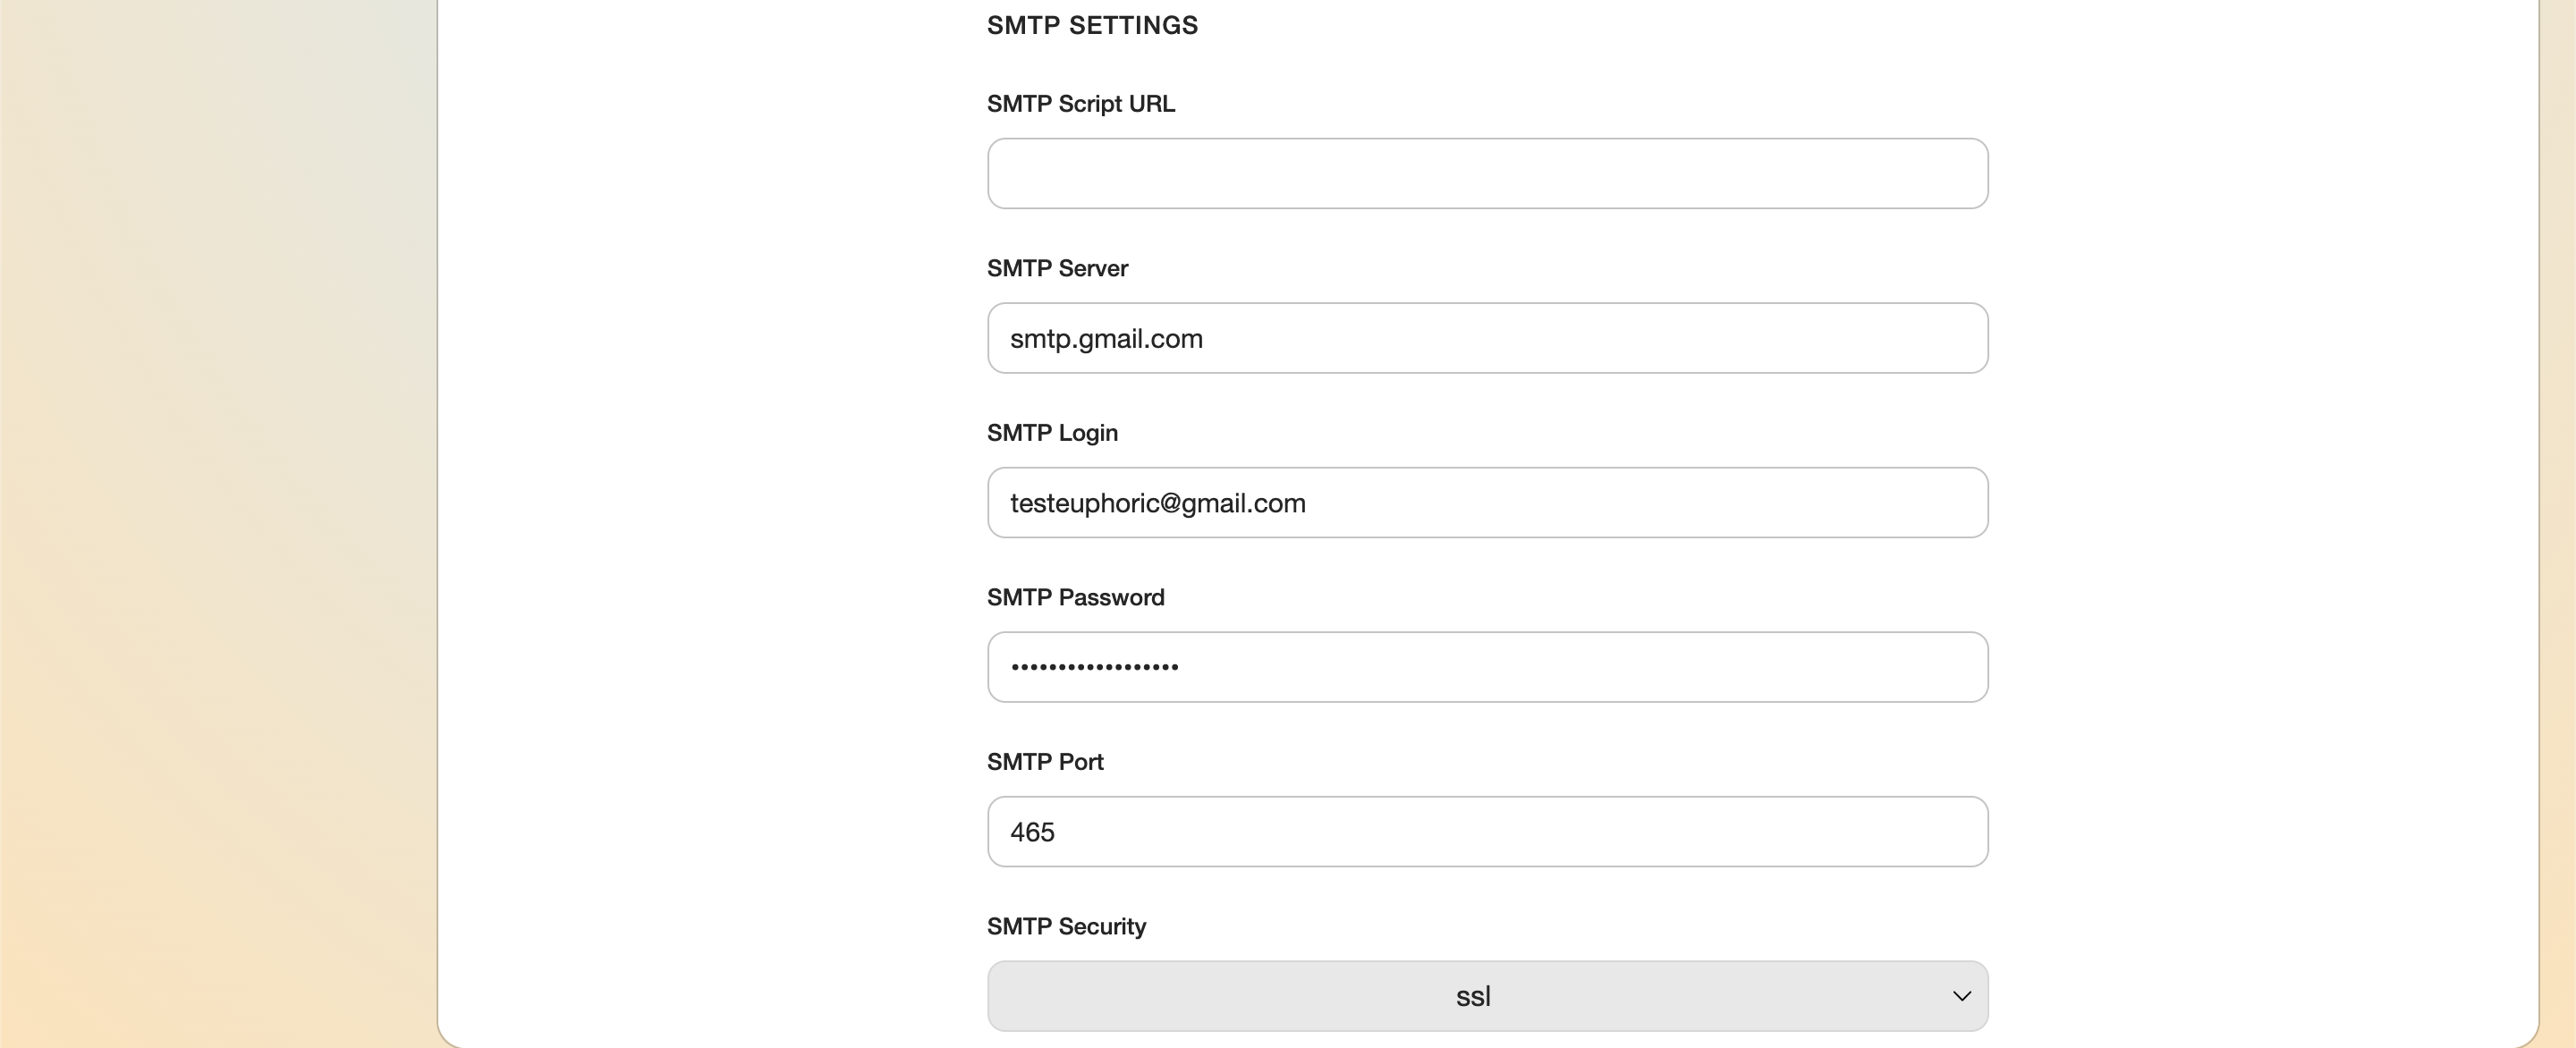The height and width of the screenshot is (1048, 2576).
Task: Click the "SMTP Login" label
Action: pyautogui.click(x=1052, y=433)
